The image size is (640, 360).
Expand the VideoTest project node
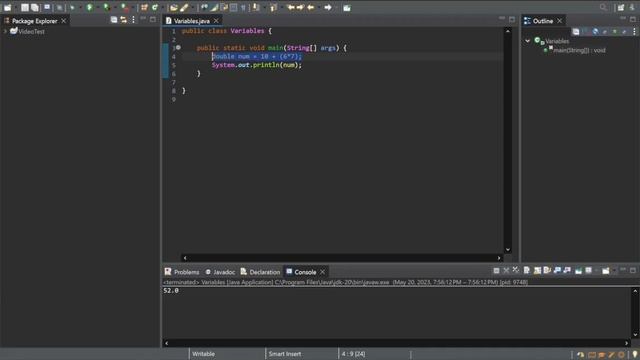(5, 31)
